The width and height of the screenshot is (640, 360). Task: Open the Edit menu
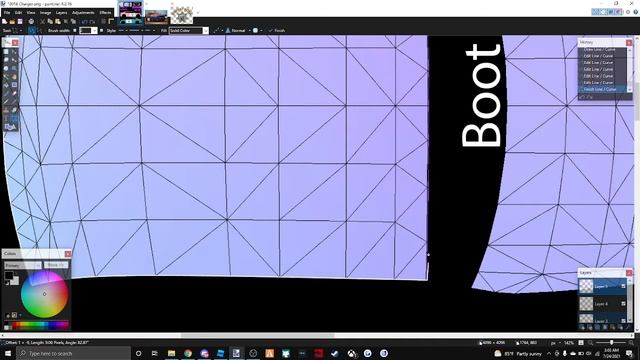18,13
